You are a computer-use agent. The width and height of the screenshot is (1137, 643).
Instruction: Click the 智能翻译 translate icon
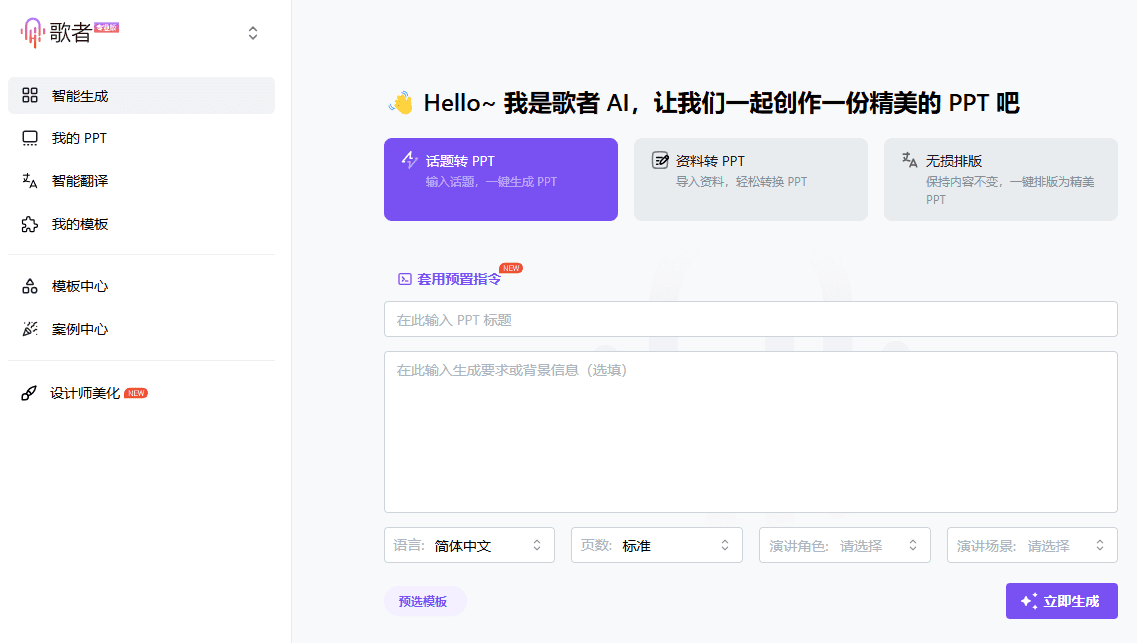30,181
